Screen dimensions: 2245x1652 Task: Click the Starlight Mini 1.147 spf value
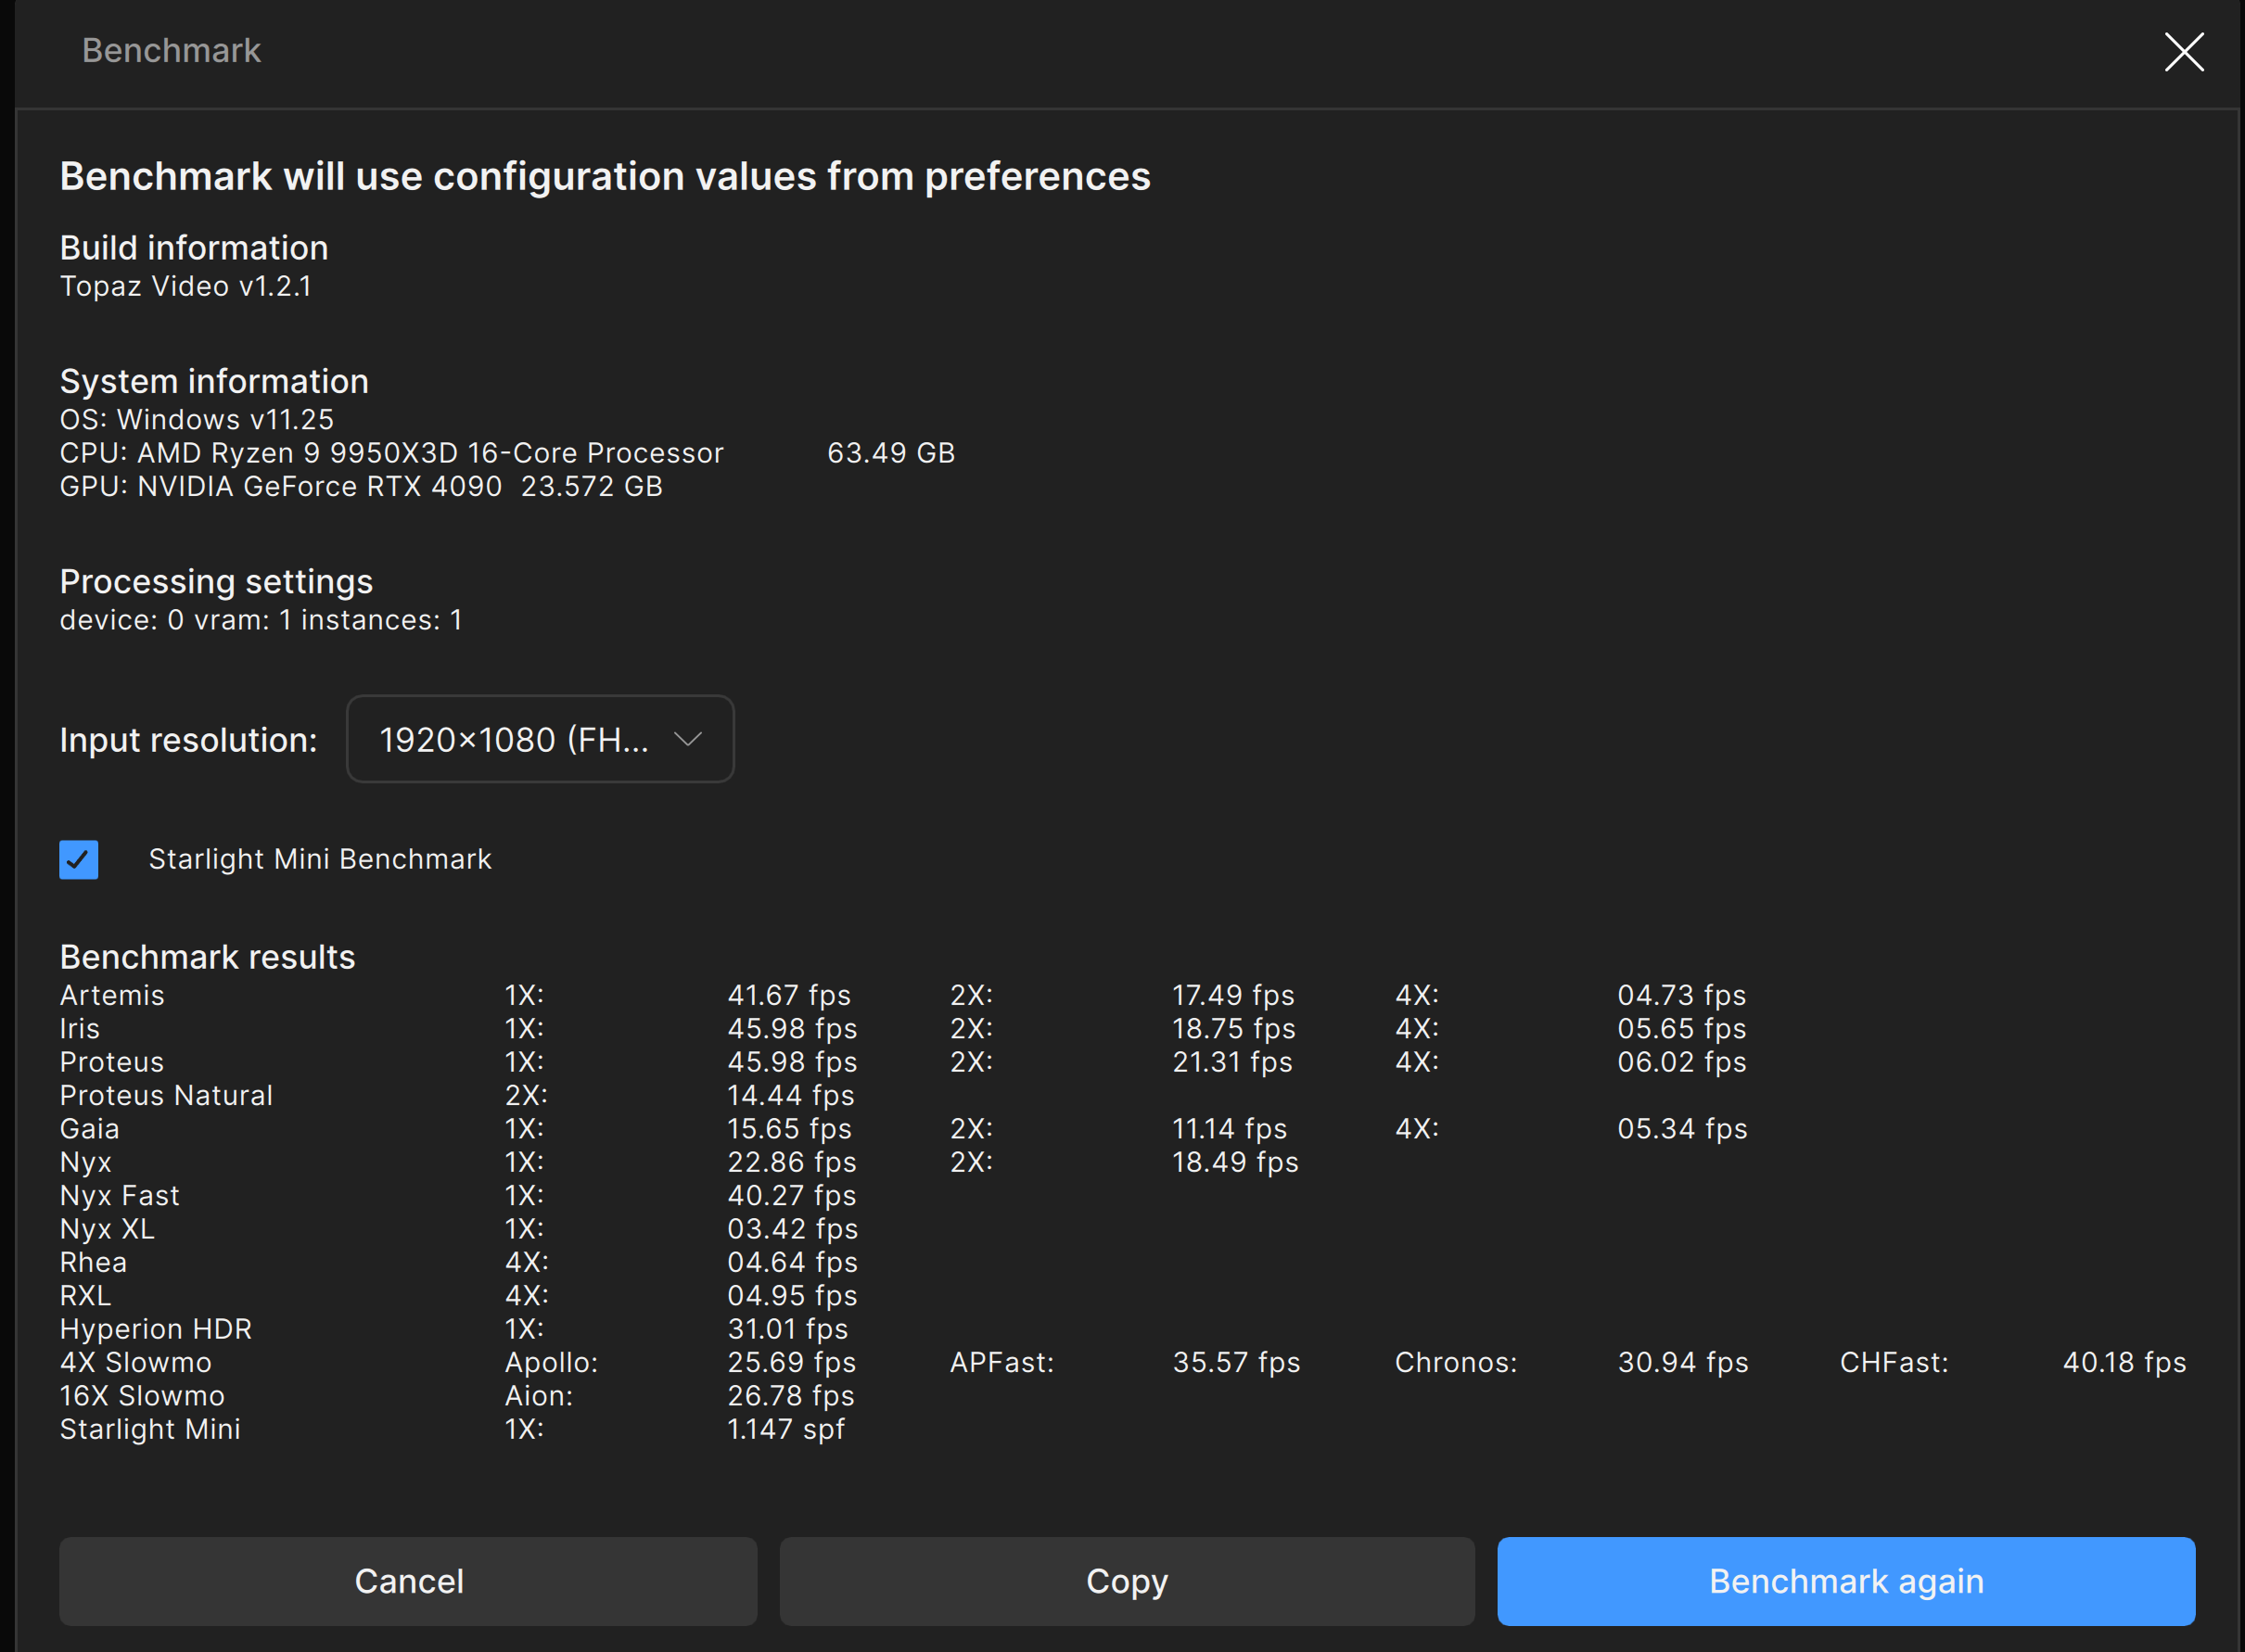(x=786, y=1429)
